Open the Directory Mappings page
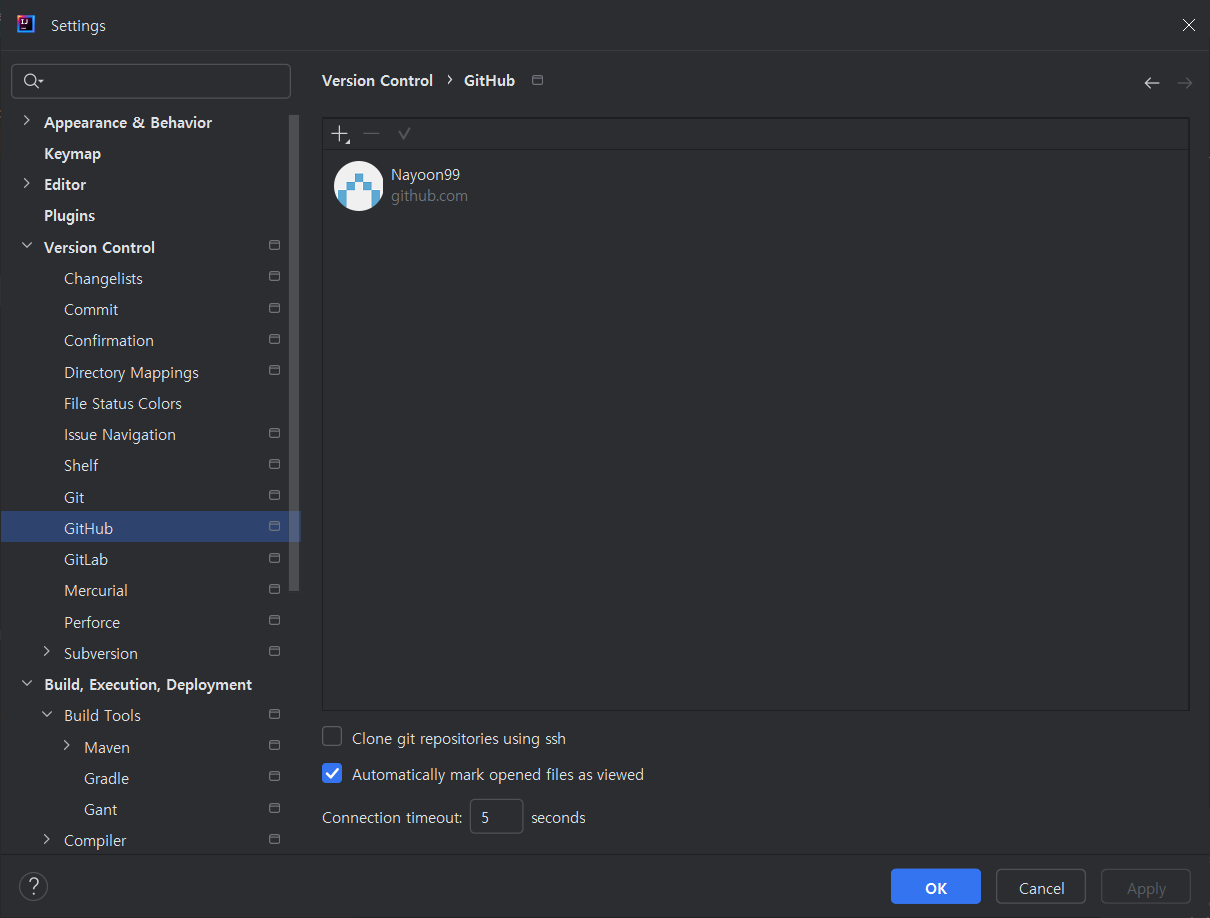 [x=131, y=373]
